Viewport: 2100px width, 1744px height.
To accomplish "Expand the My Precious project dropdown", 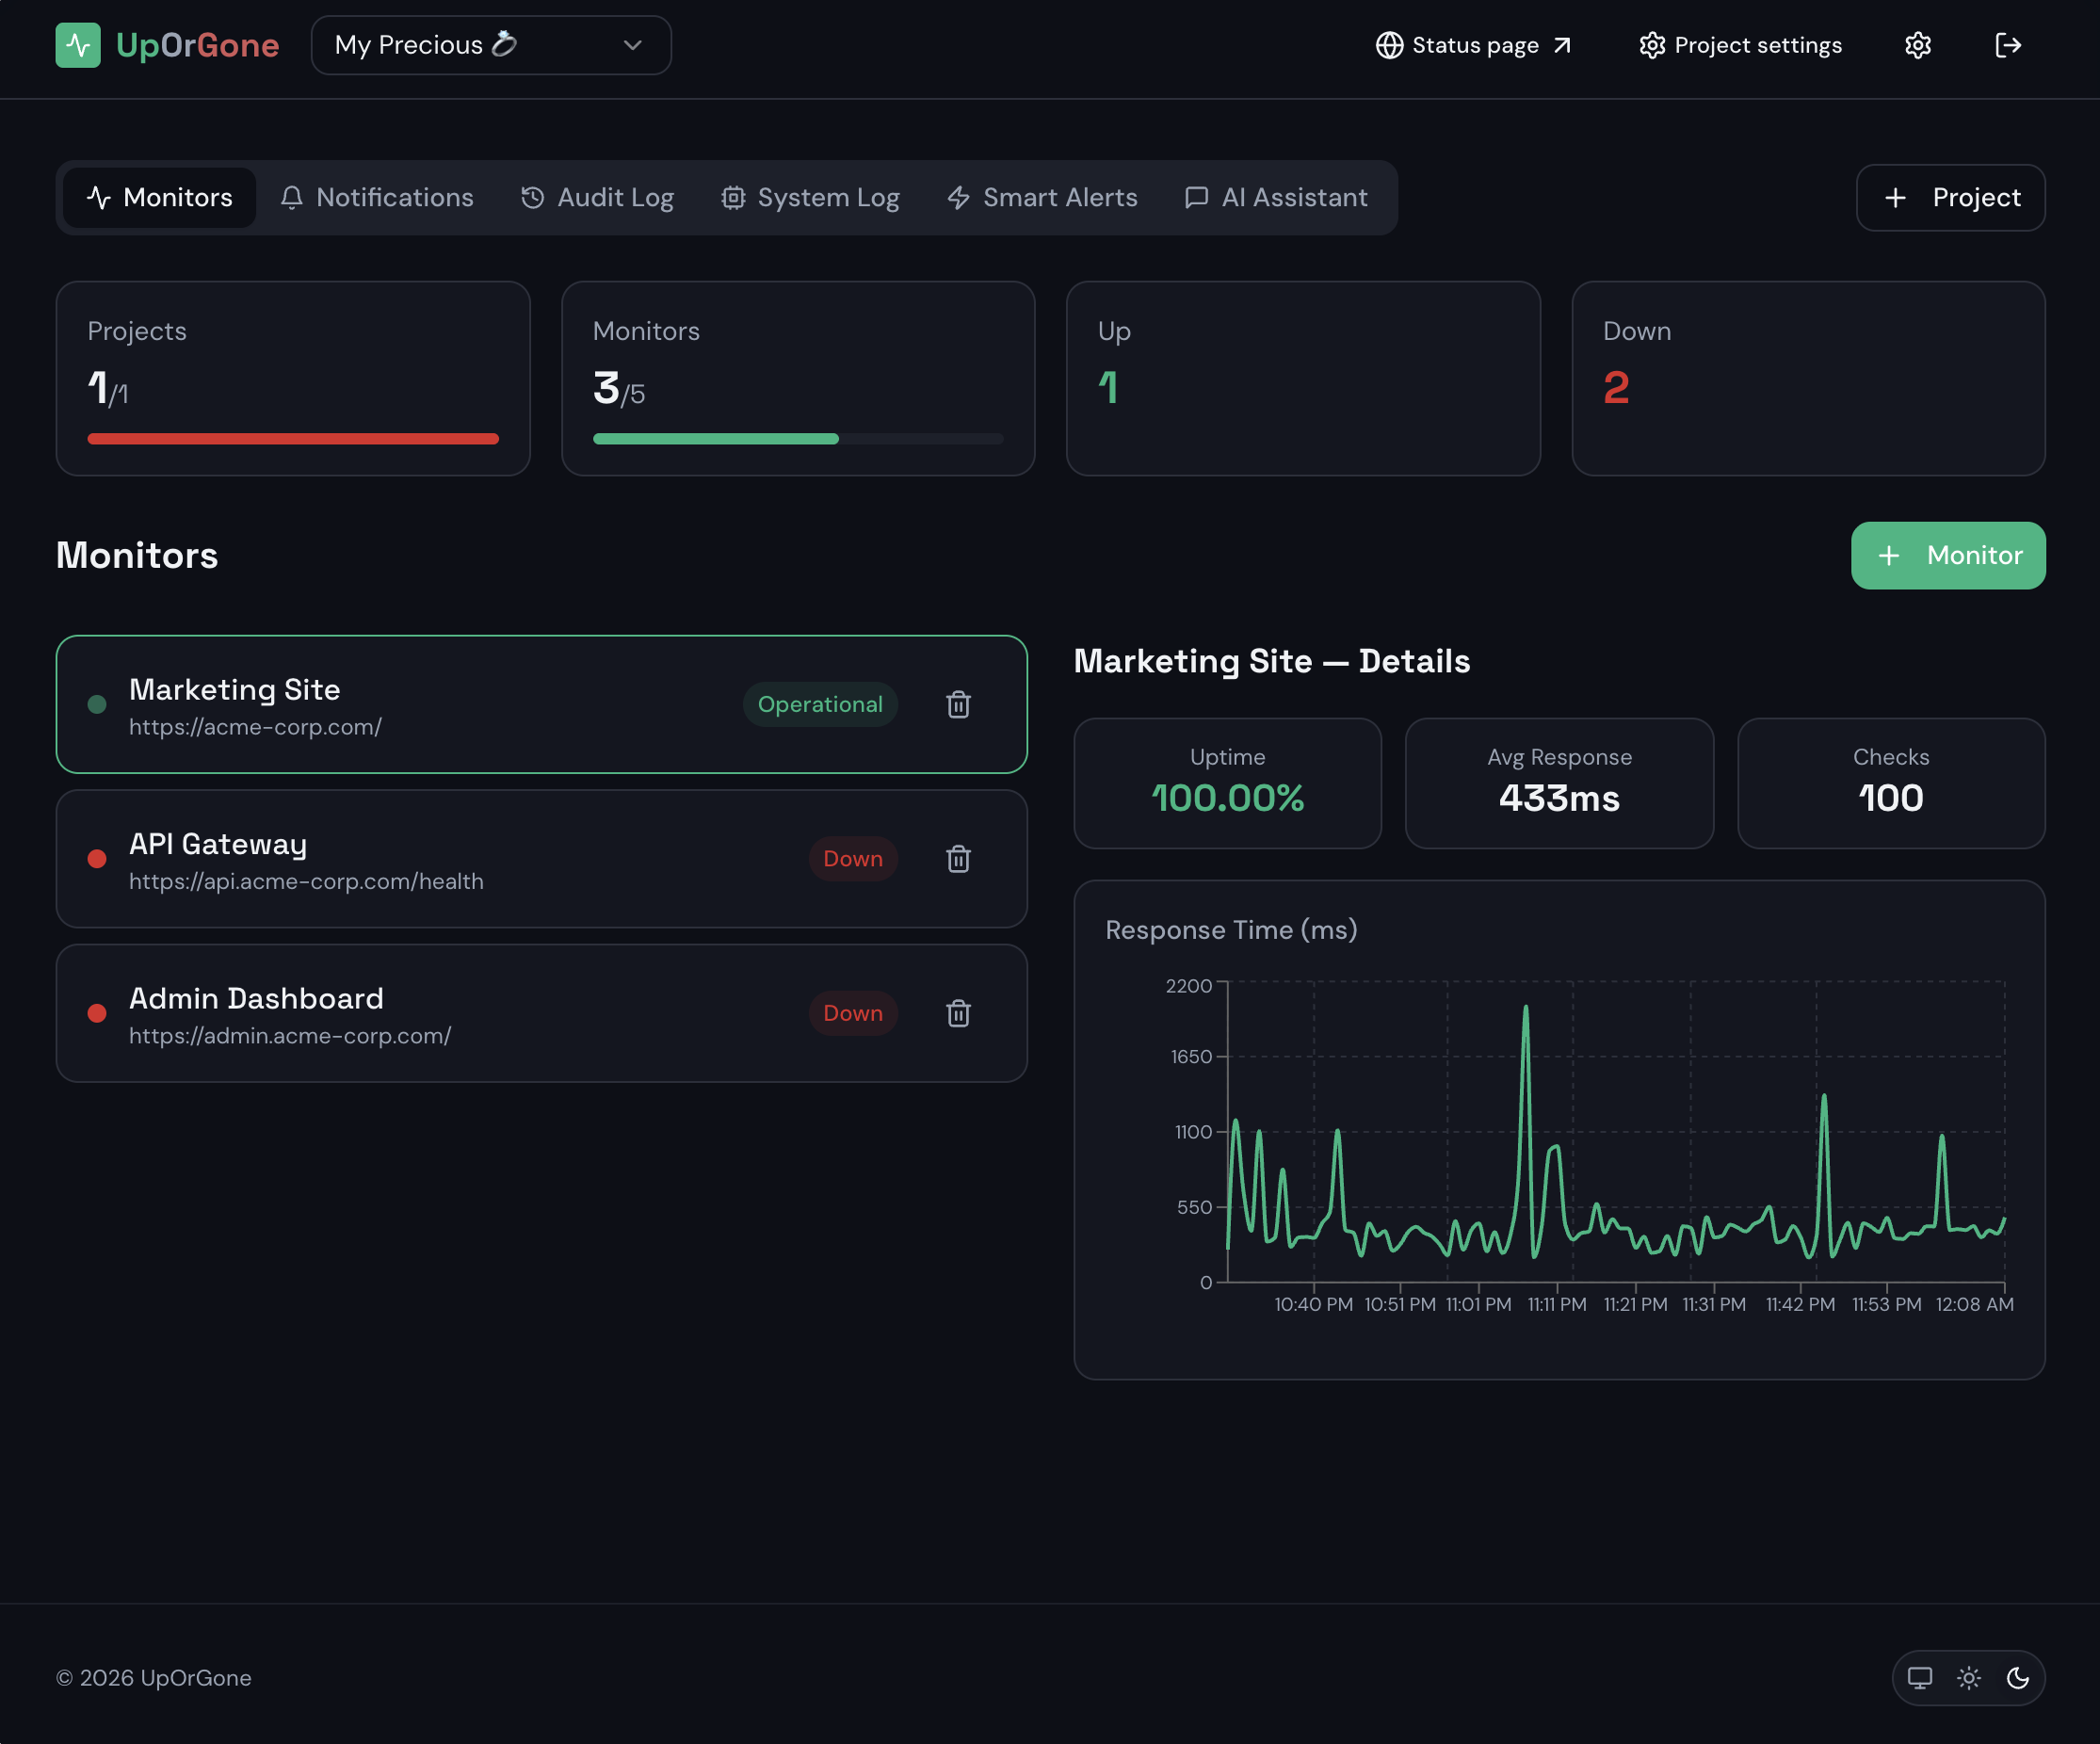I will click(490, 45).
